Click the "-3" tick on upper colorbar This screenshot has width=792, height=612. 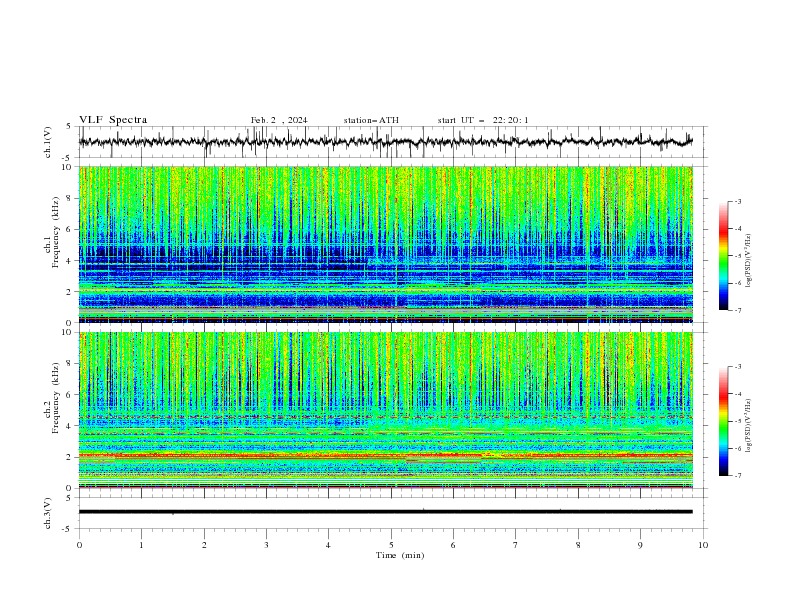pyautogui.click(x=737, y=201)
